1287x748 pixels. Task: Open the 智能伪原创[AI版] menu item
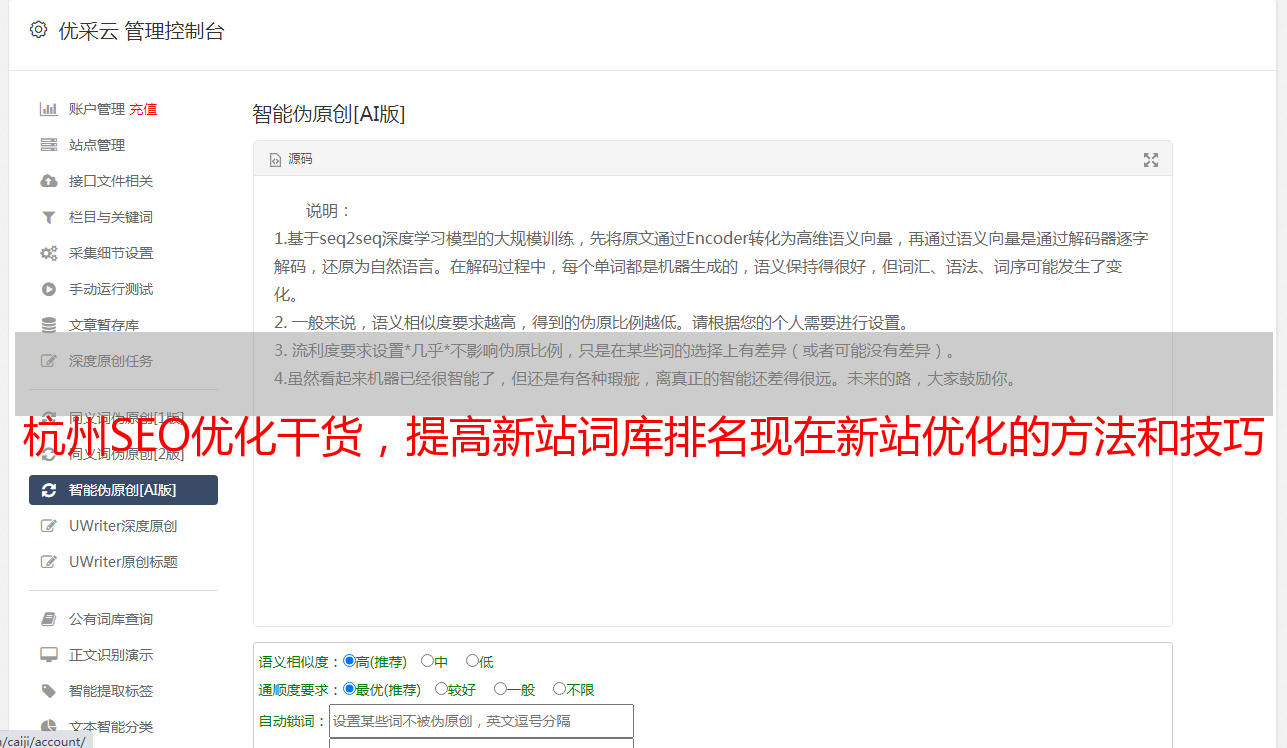tap(123, 490)
